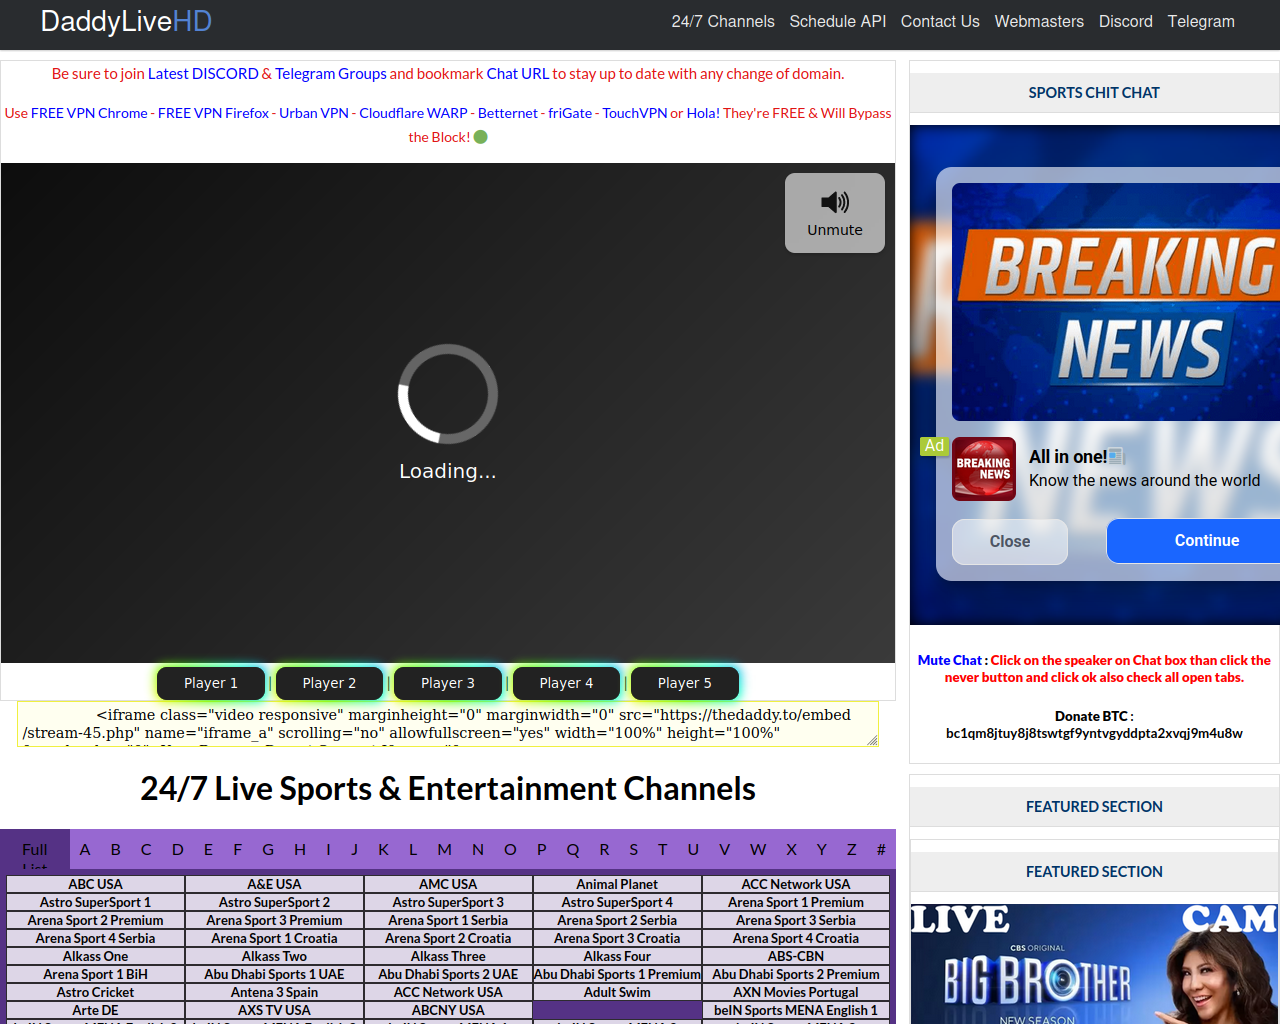Open Arena Sport 3 Croatia channel
This screenshot has width=1280, height=1024.
tap(617, 938)
